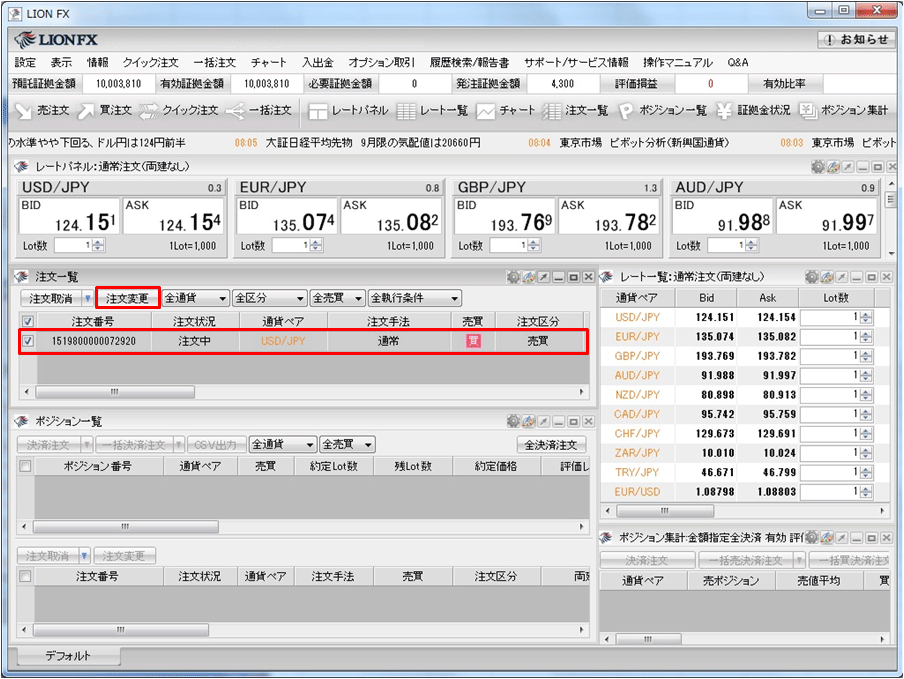The width and height of the screenshot is (904, 679).
Task: Open color palette icon of レートパネル panel
Action: point(833,167)
